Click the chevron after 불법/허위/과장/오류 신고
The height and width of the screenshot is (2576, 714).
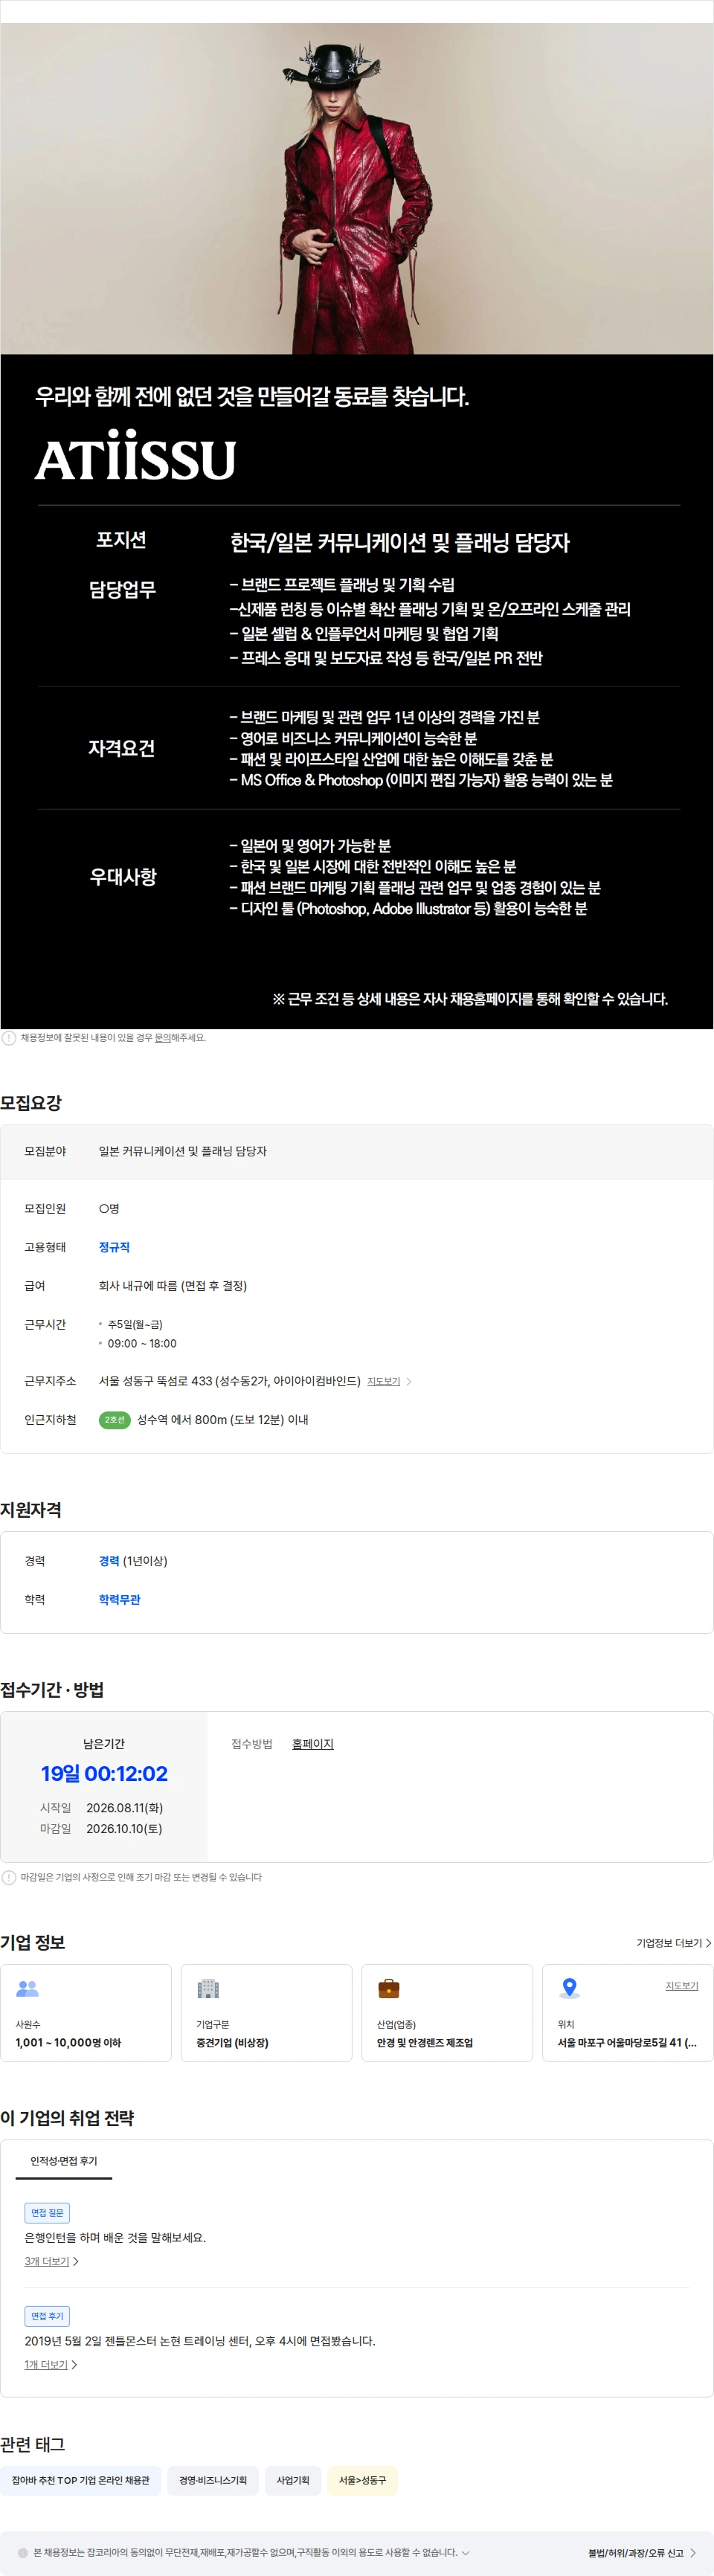pyautogui.click(x=693, y=2553)
